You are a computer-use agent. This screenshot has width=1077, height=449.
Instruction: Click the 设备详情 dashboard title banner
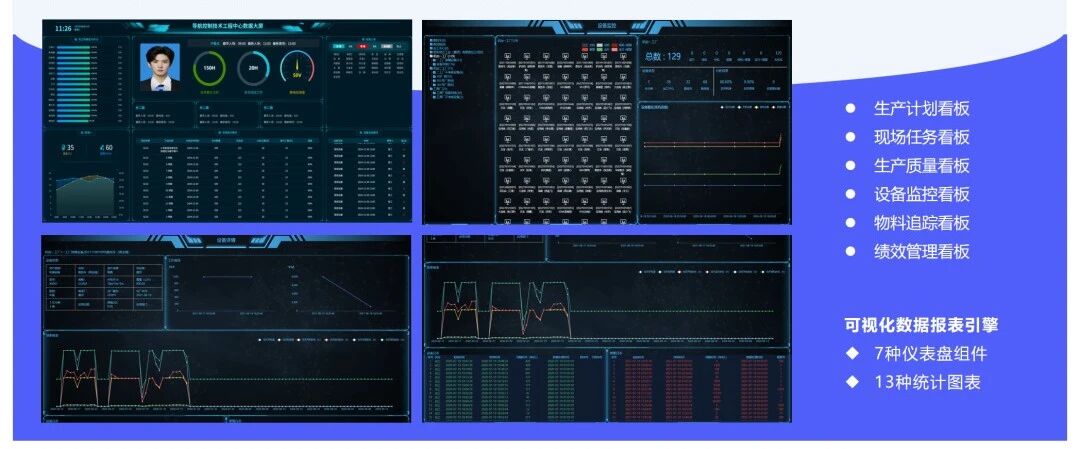227,240
